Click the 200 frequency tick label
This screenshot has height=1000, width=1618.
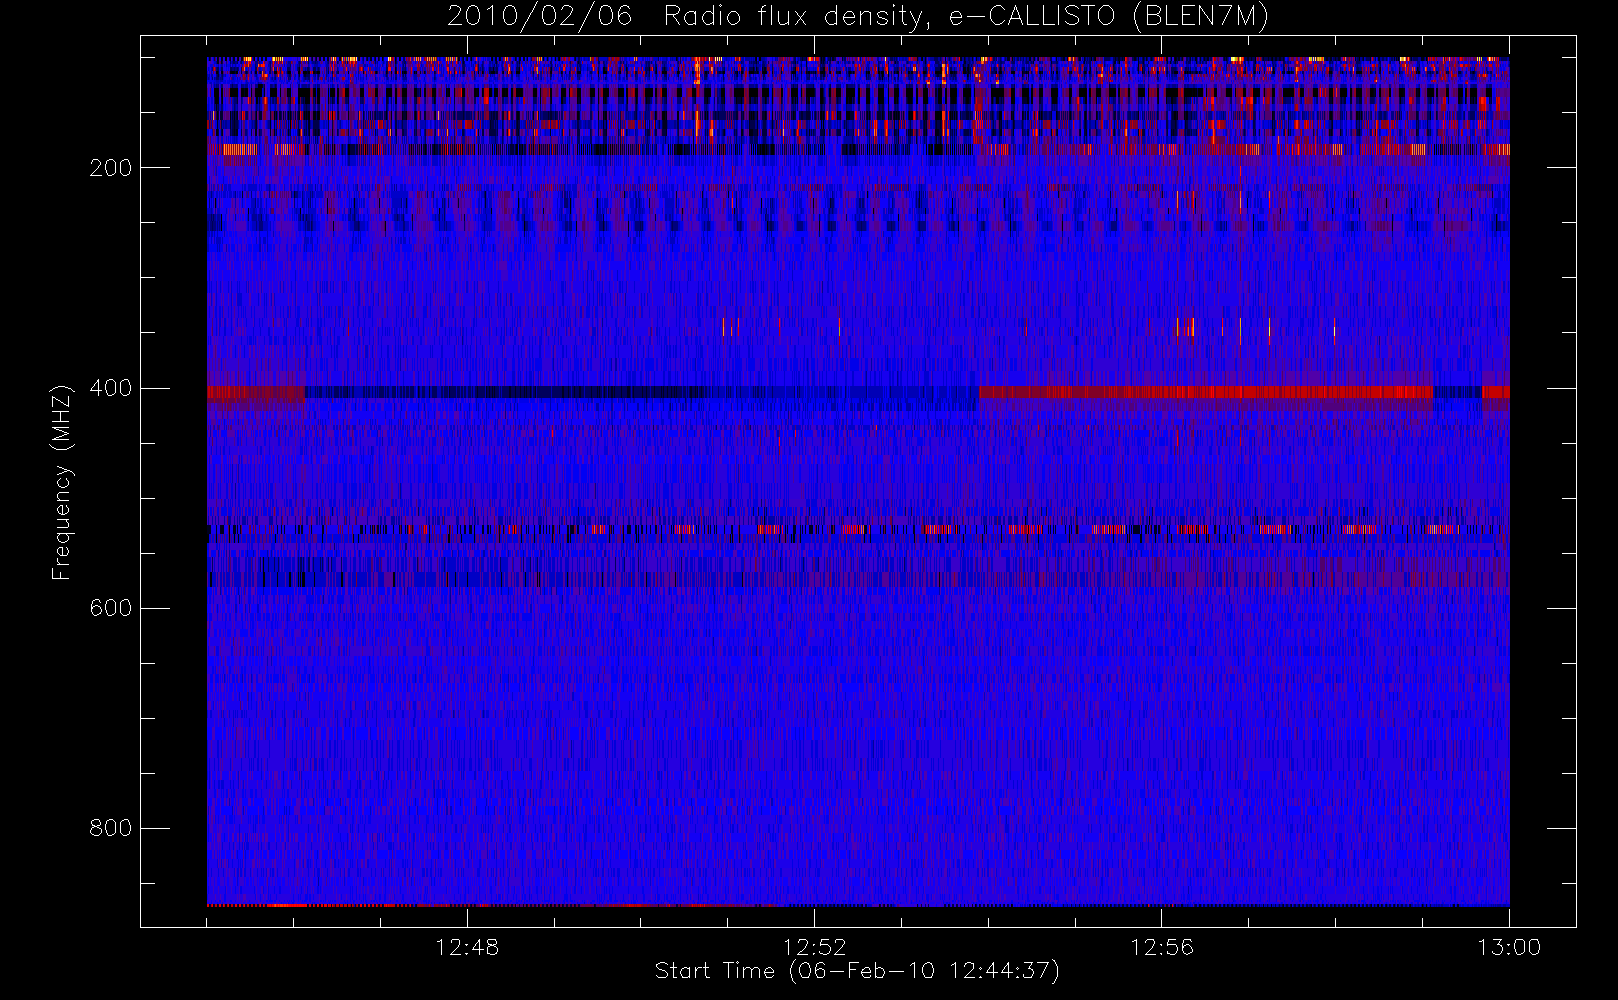[110, 168]
